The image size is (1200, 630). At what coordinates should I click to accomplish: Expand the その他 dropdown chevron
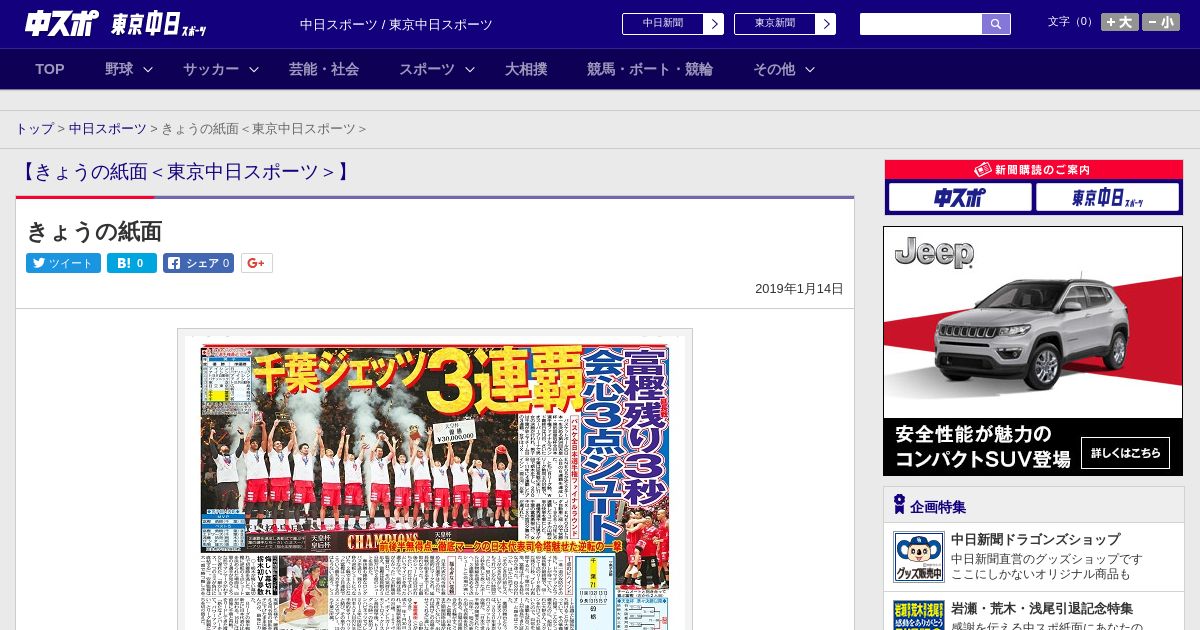[x=810, y=69]
